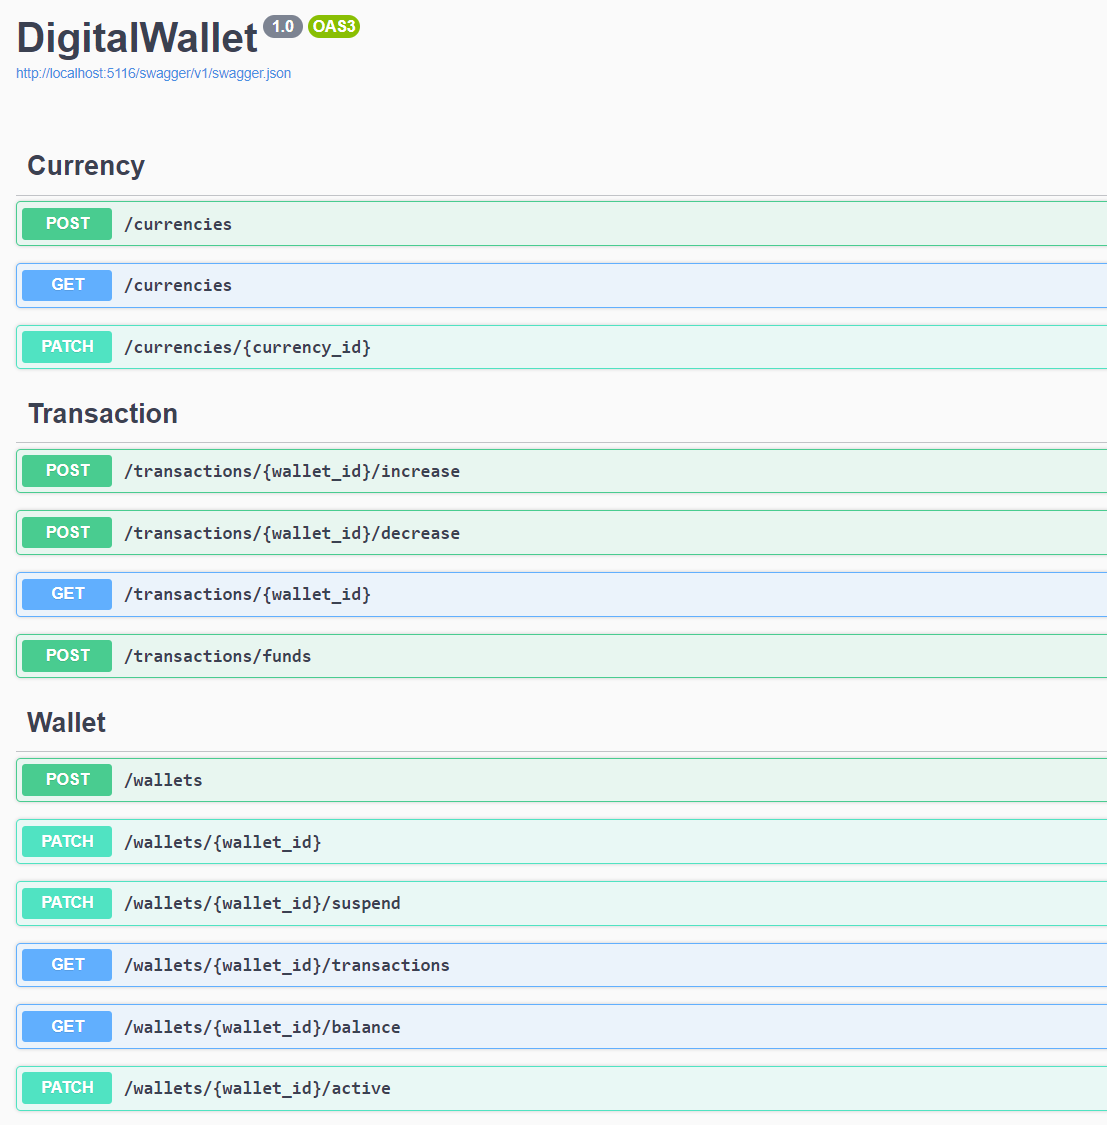Viewport: 1107px width, 1125px height.
Task: Expand POST /transactions/{wallet_id}/decrease endpoint
Action: click(561, 533)
